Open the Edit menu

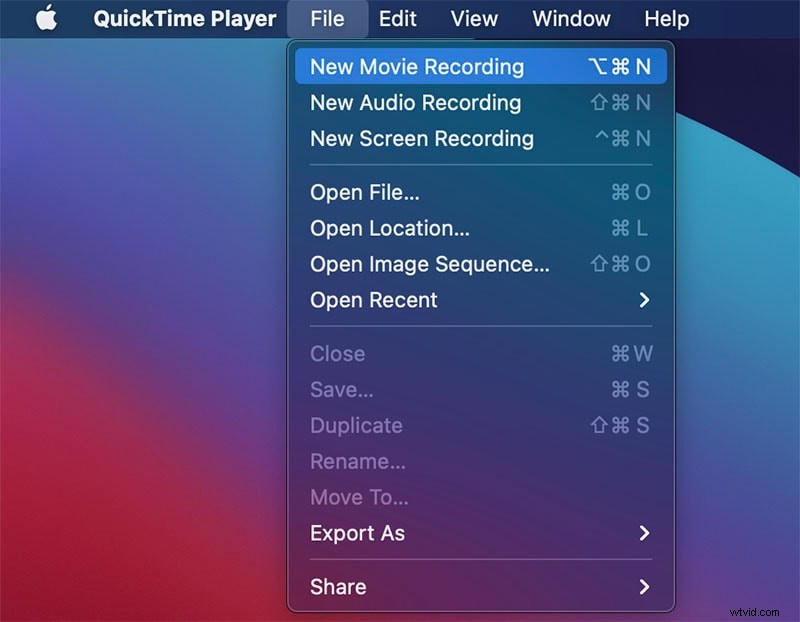pyautogui.click(x=397, y=18)
